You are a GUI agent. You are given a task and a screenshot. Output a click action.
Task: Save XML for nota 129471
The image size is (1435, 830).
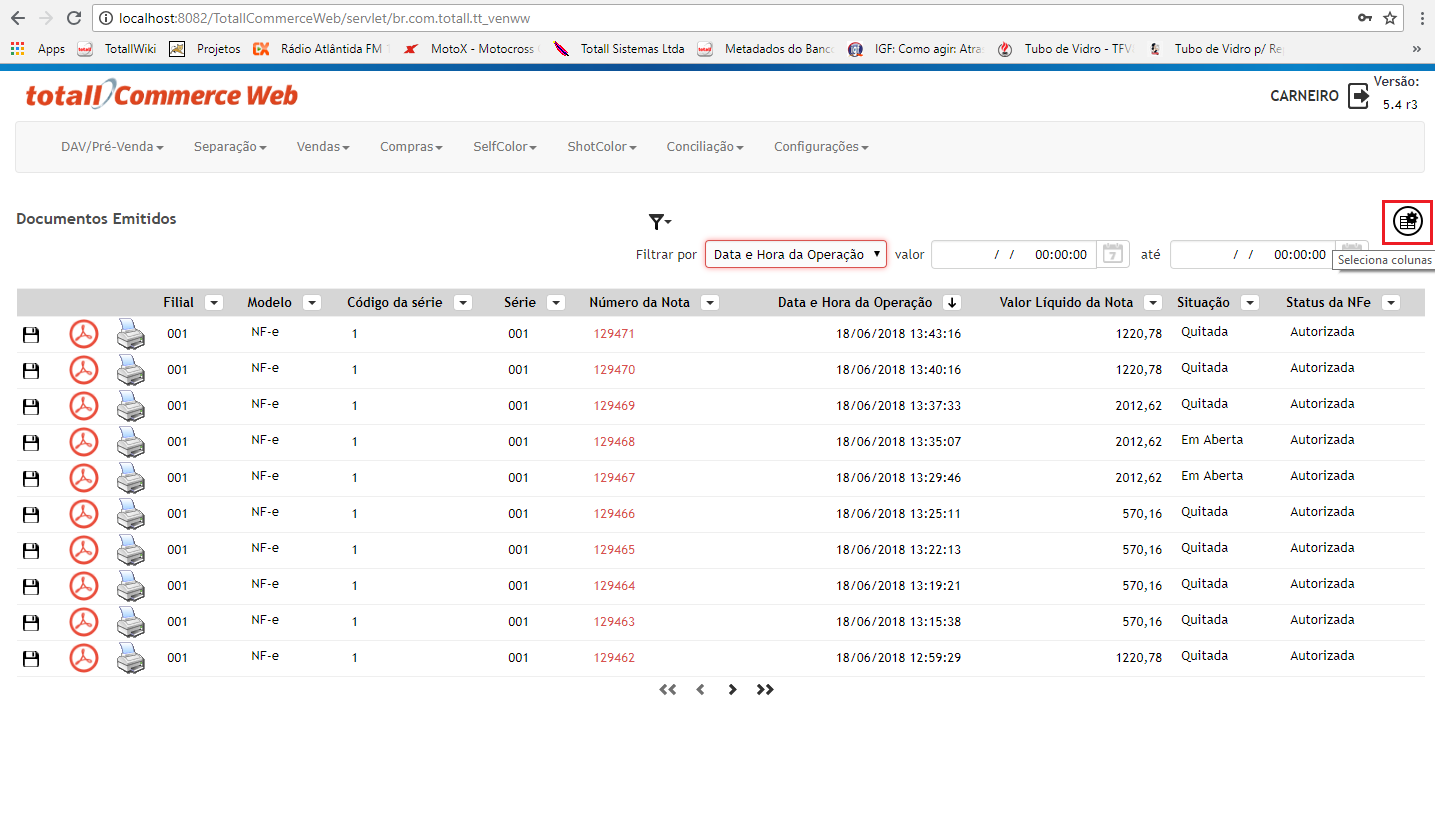(30, 334)
